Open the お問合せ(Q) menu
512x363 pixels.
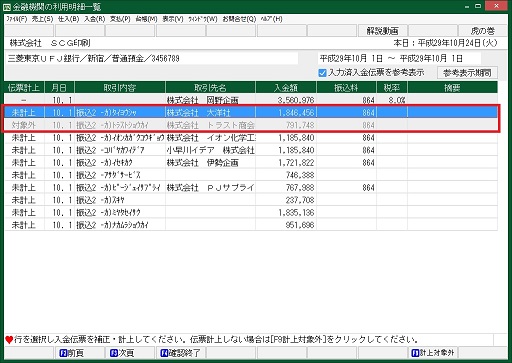tap(239, 19)
